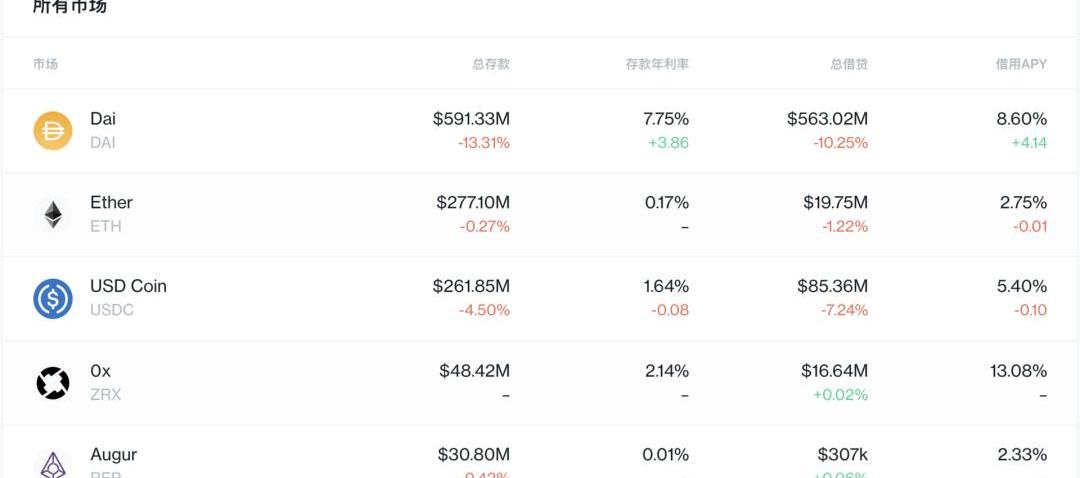Click Dai deposit rate 7.75%
1080x478 pixels.
[666, 118]
